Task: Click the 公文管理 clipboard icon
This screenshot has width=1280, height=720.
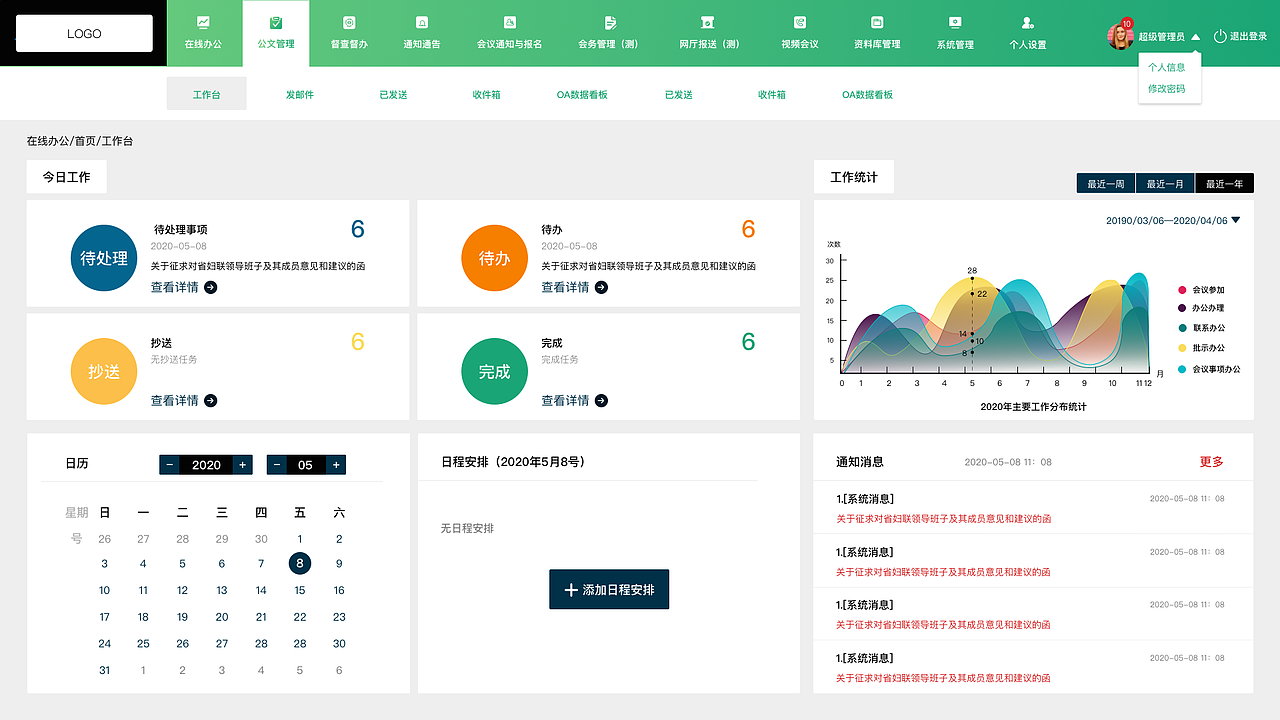Action: point(276,22)
